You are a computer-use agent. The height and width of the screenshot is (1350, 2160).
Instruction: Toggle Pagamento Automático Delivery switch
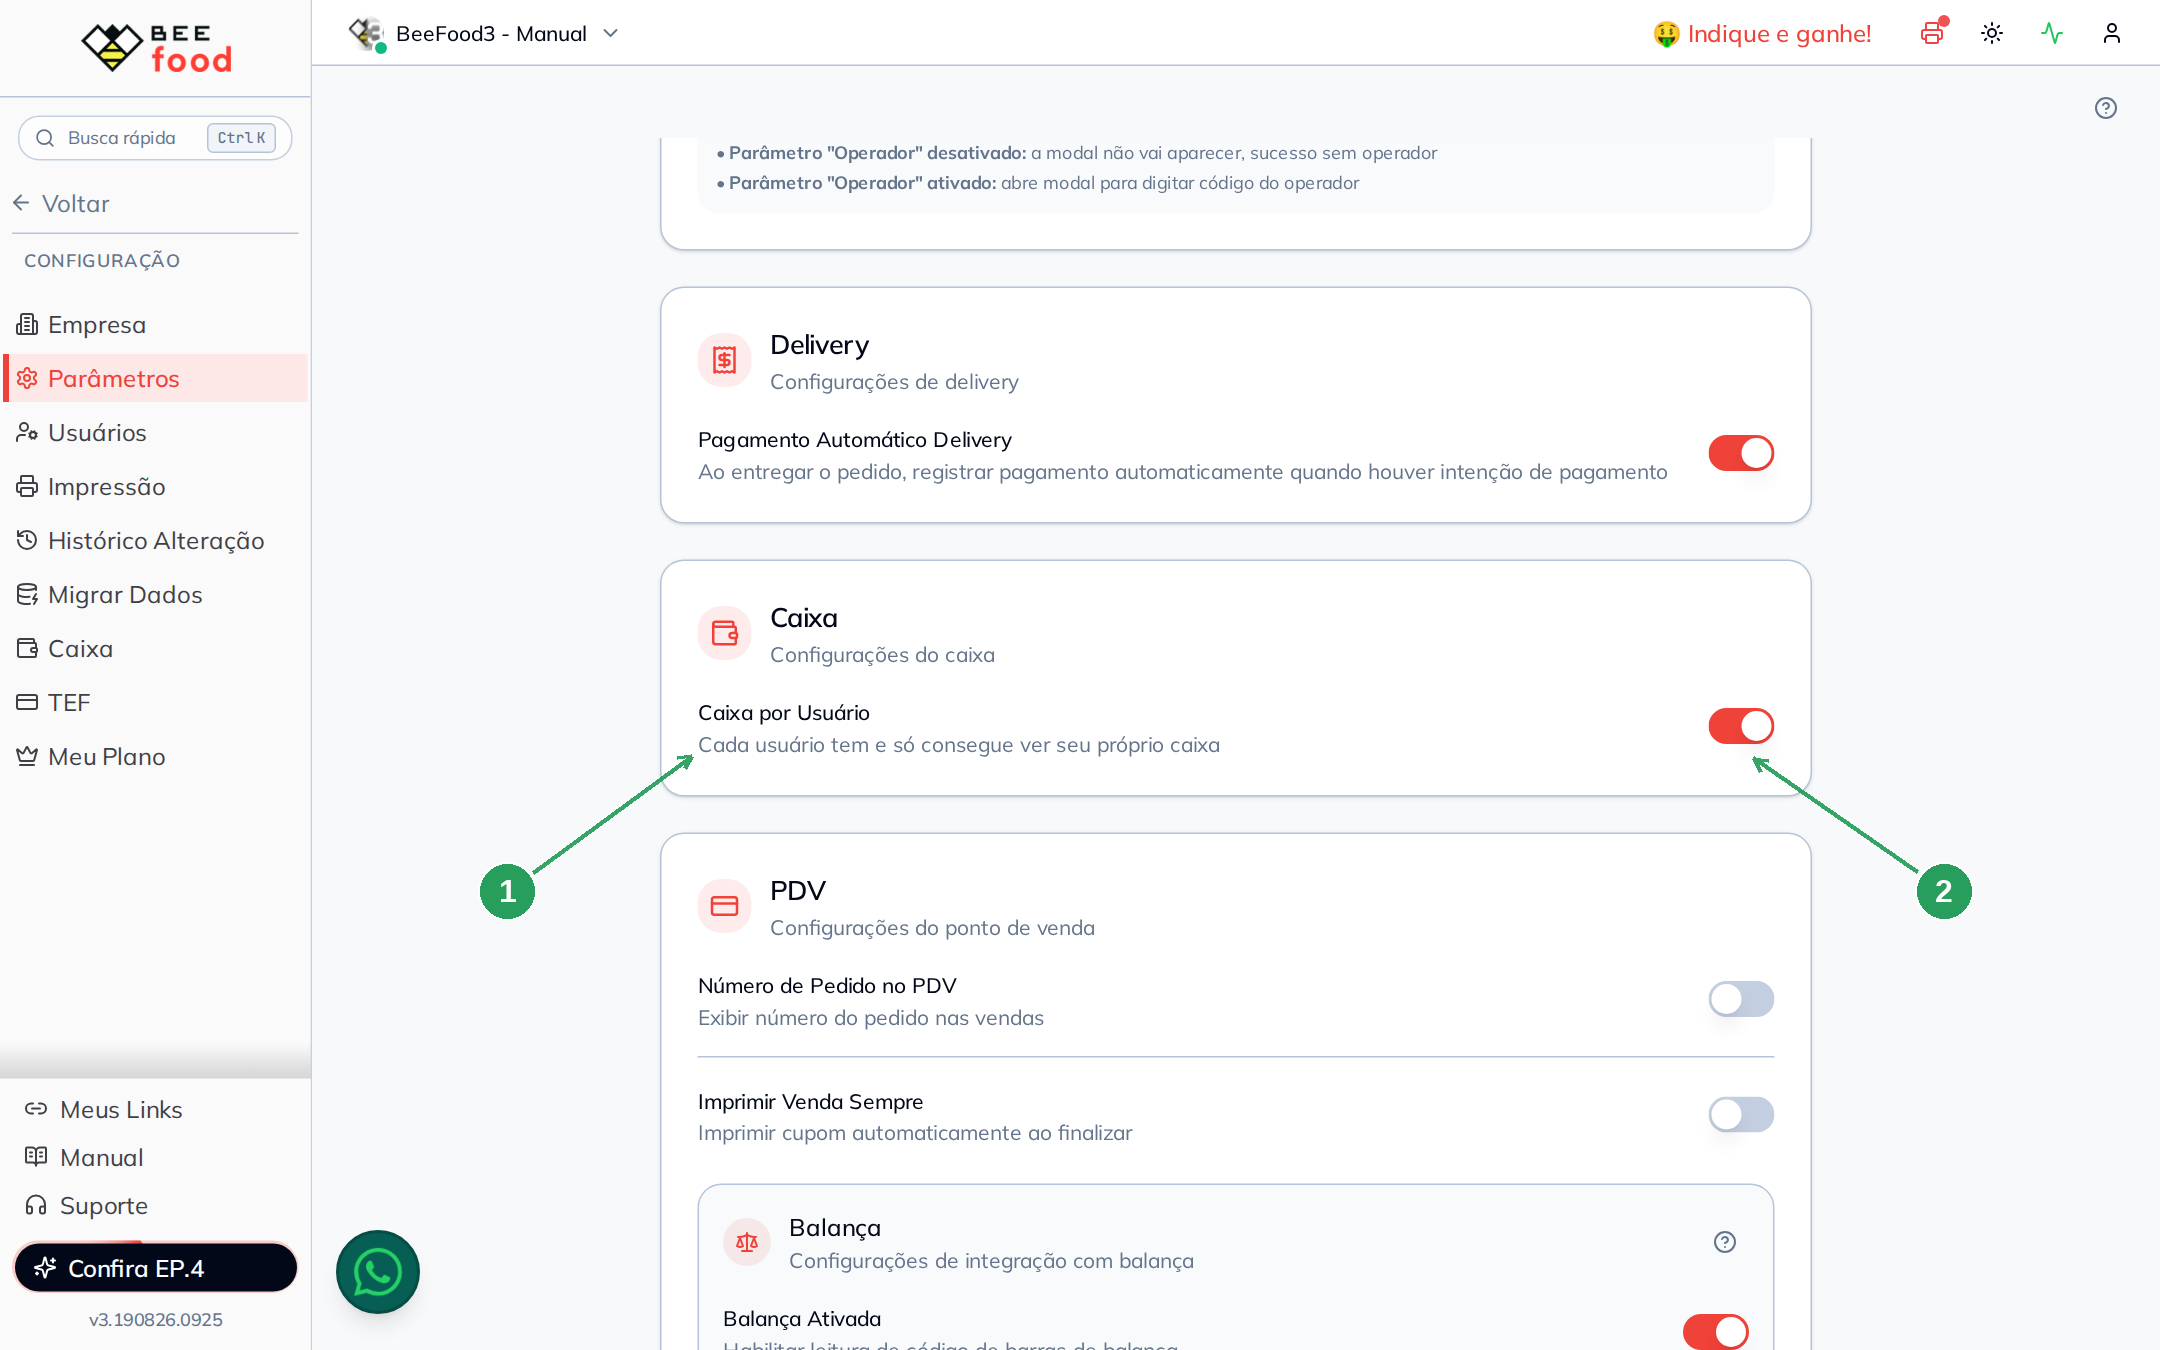coord(1741,453)
